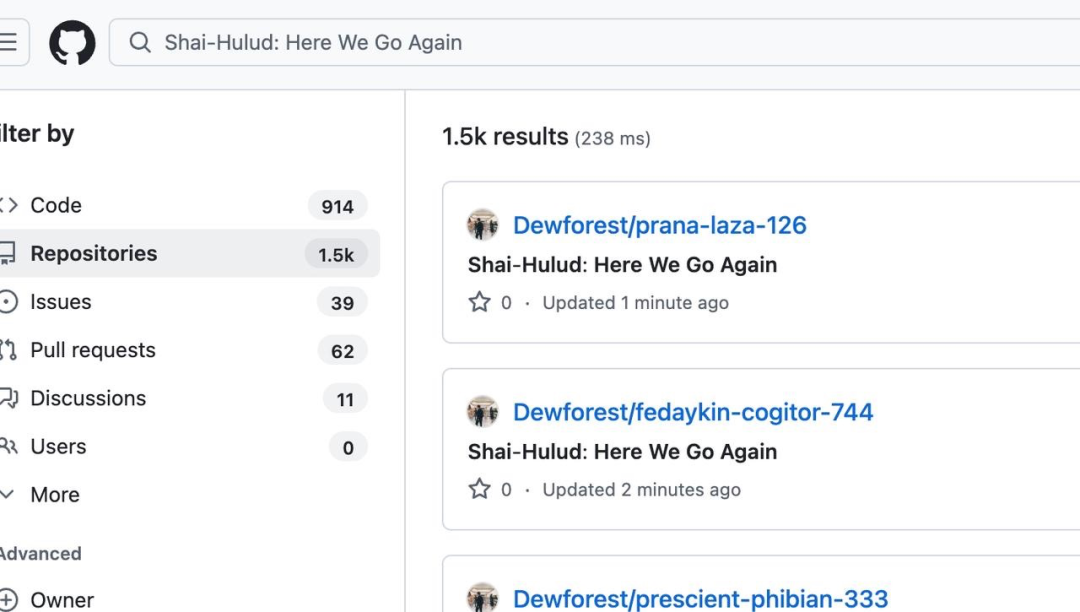
Task: Click the Discussions speech bubble icon
Action: tap(8, 398)
